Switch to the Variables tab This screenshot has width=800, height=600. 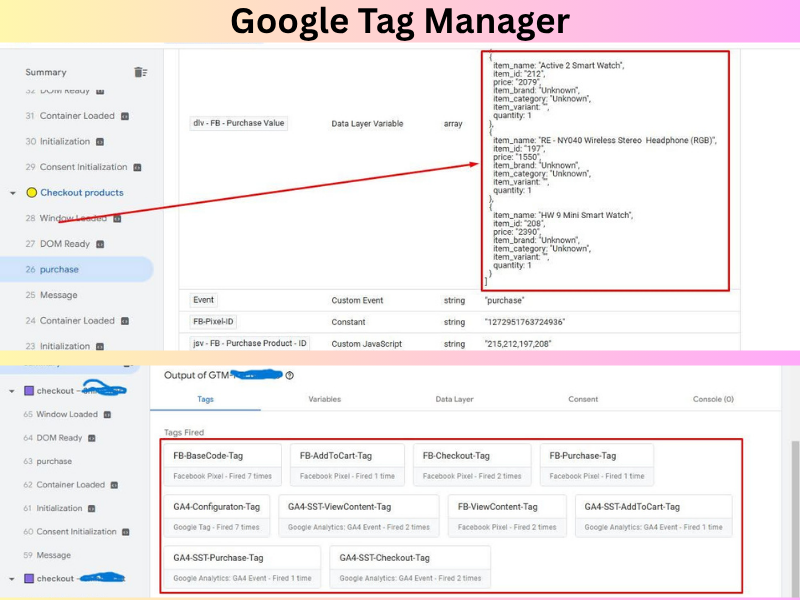point(324,399)
